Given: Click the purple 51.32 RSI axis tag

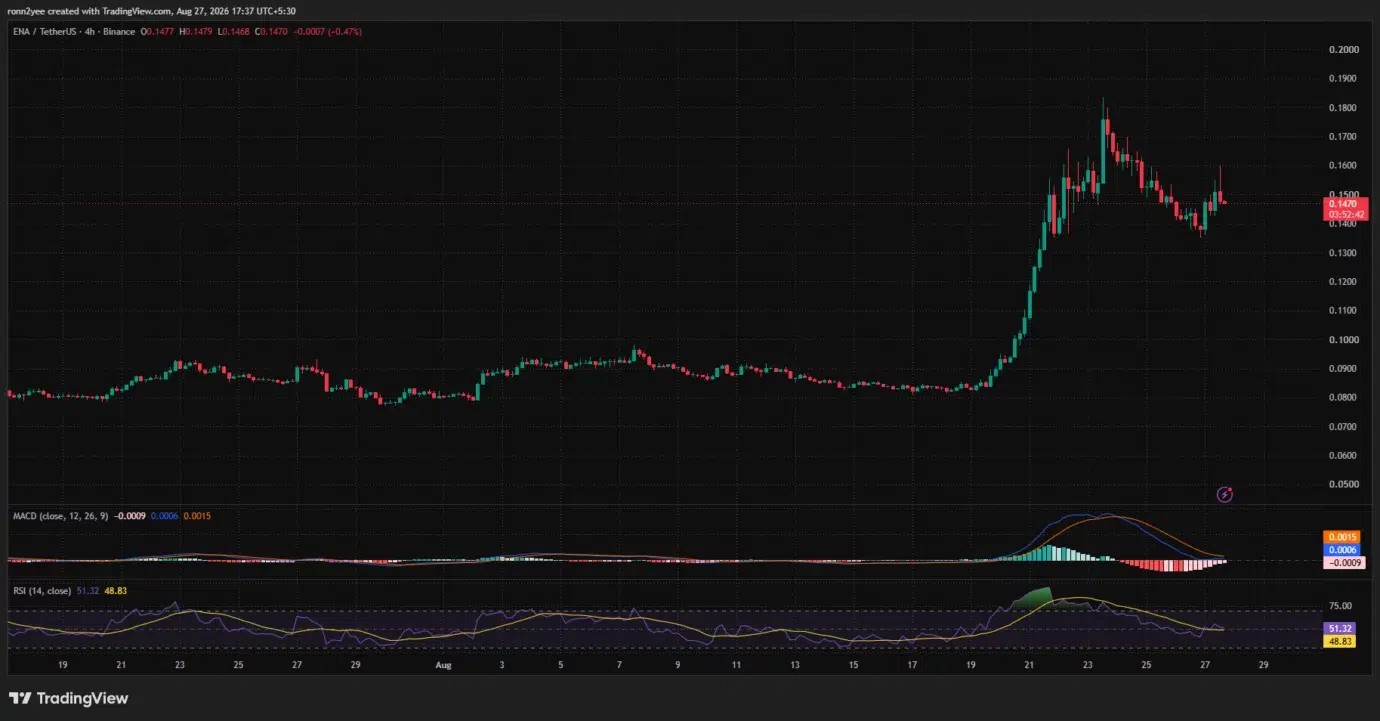Looking at the screenshot, I should (1339, 628).
